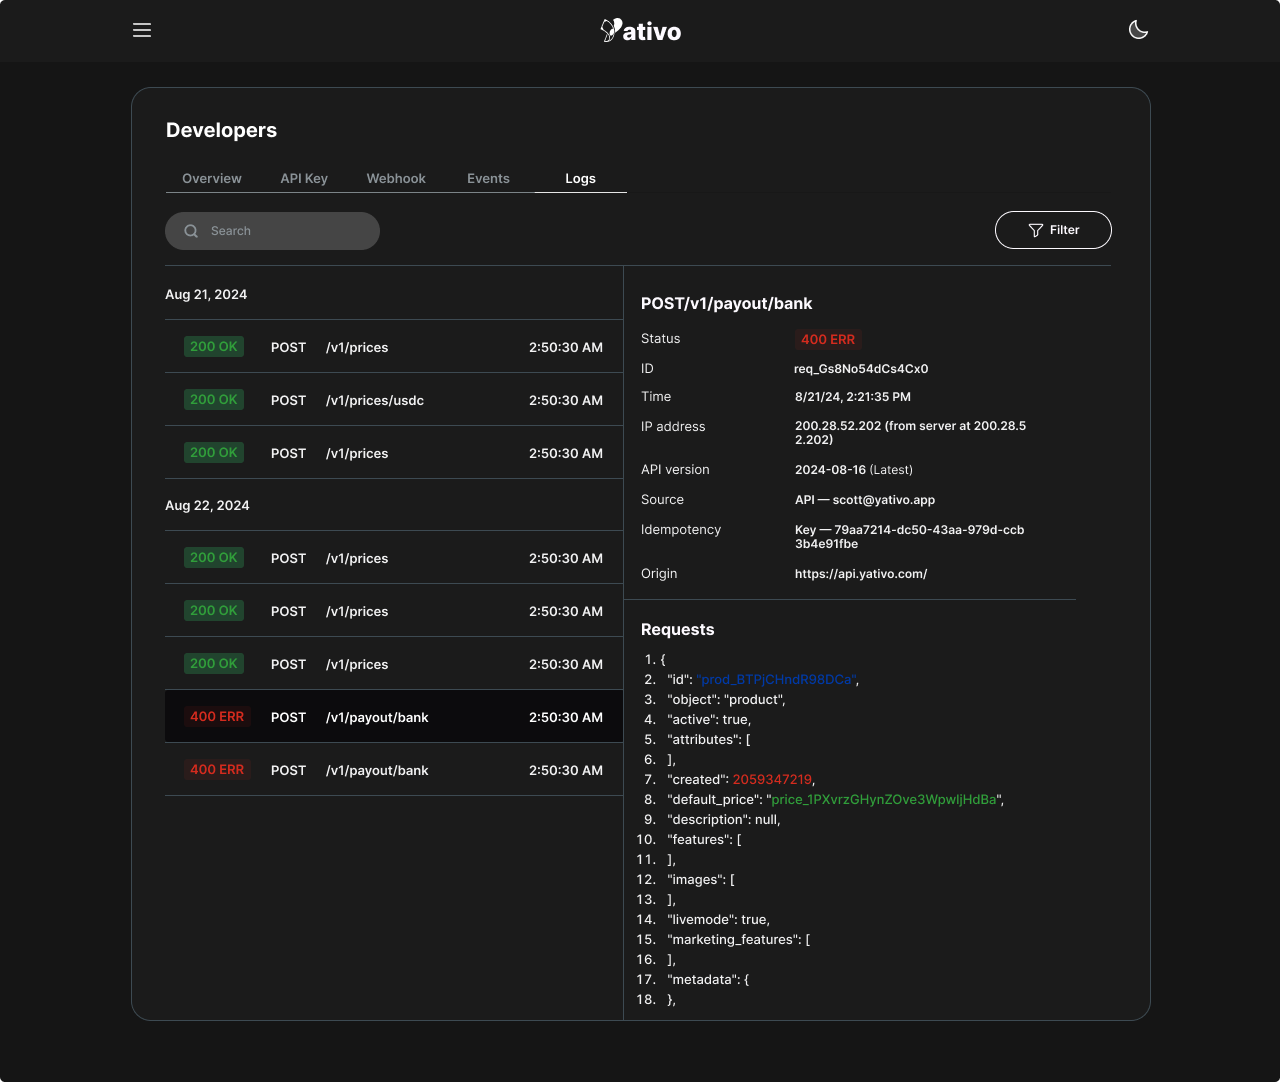Click the API version 2024-08-16 value
The image size is (1280, 1082).
click(854, 470)
